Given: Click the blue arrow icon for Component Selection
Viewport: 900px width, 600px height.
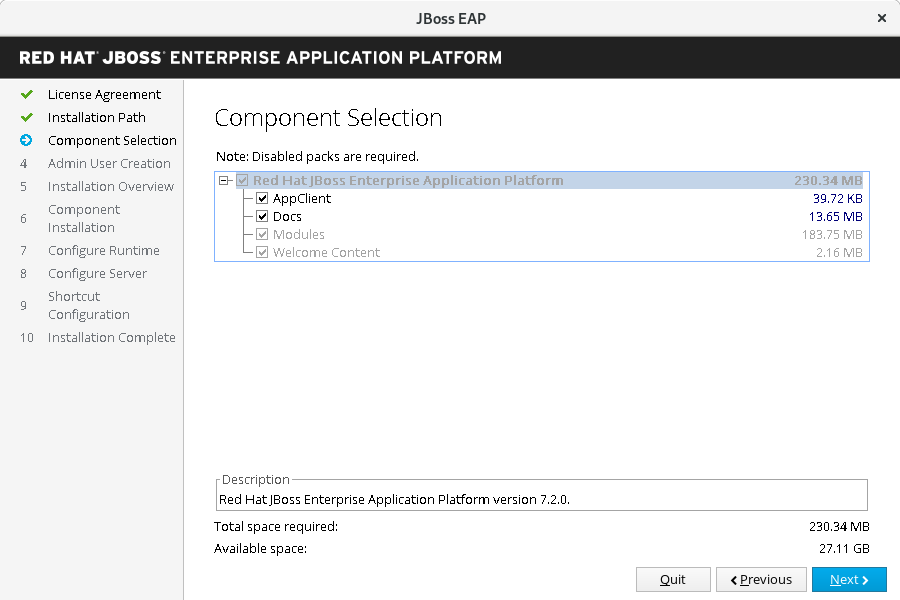Looking at the screenshot, I should pyautogui.click(x=27, y=140).
